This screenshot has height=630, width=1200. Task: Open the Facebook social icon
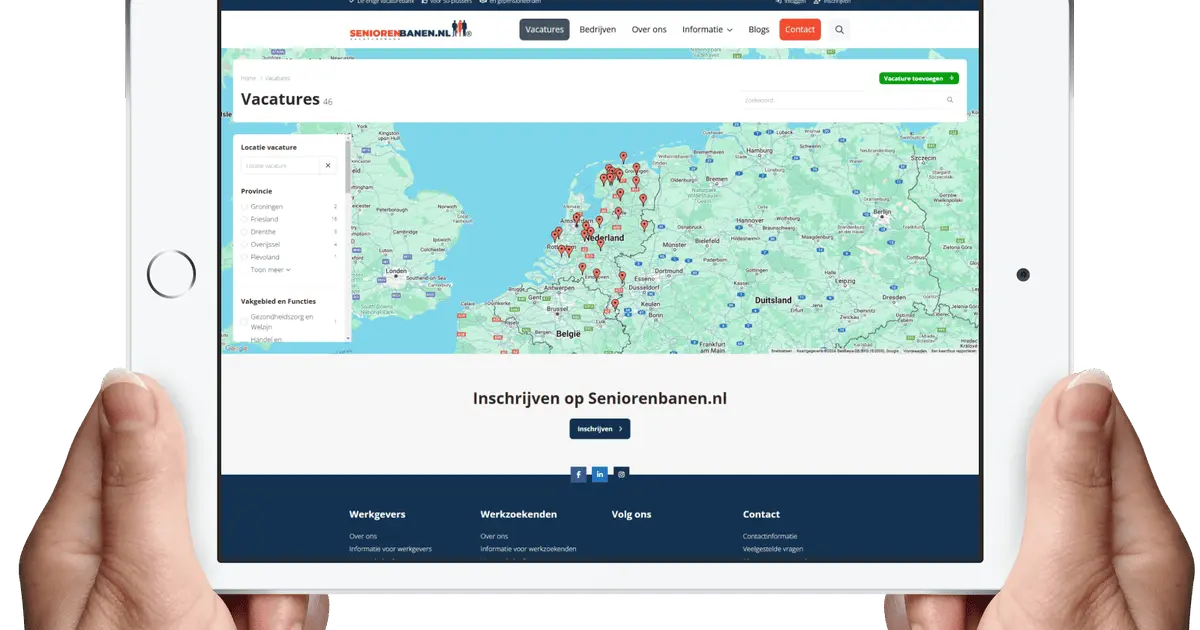[578, 474]
